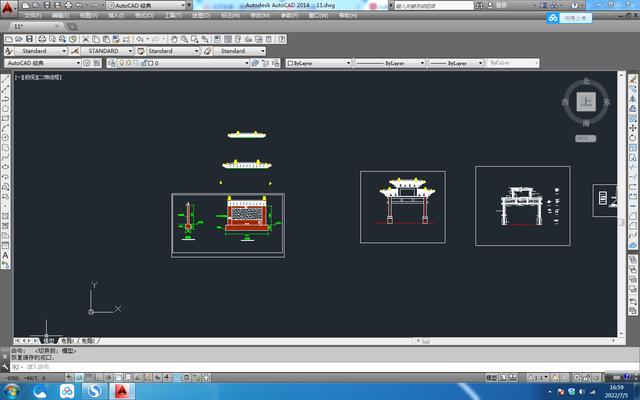Viewport: 640px width, 400px height.
Task: Expand the Standard text style dropdown
Action: tap(40, 50)
